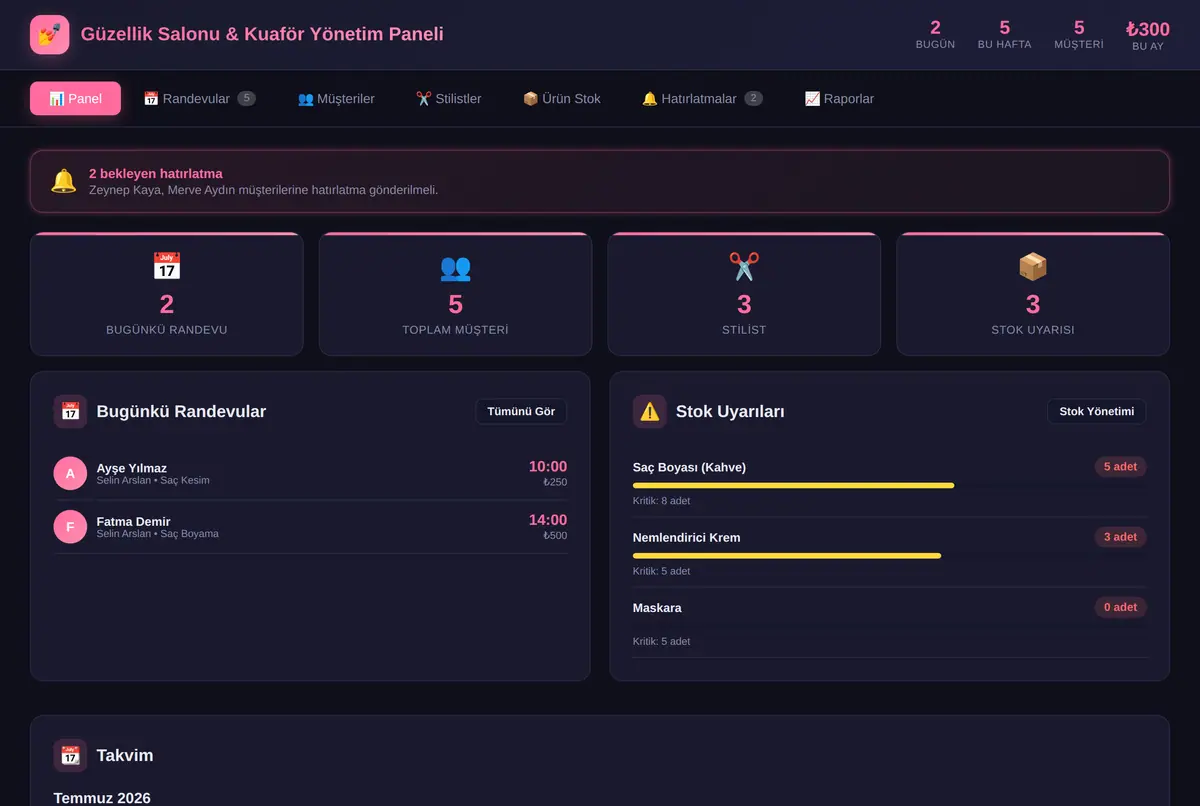Image resolution: width=1200 pixels, height=806 pixels.
Task: Click the '5 adet' stock badge
Action: coord(1120,467)
